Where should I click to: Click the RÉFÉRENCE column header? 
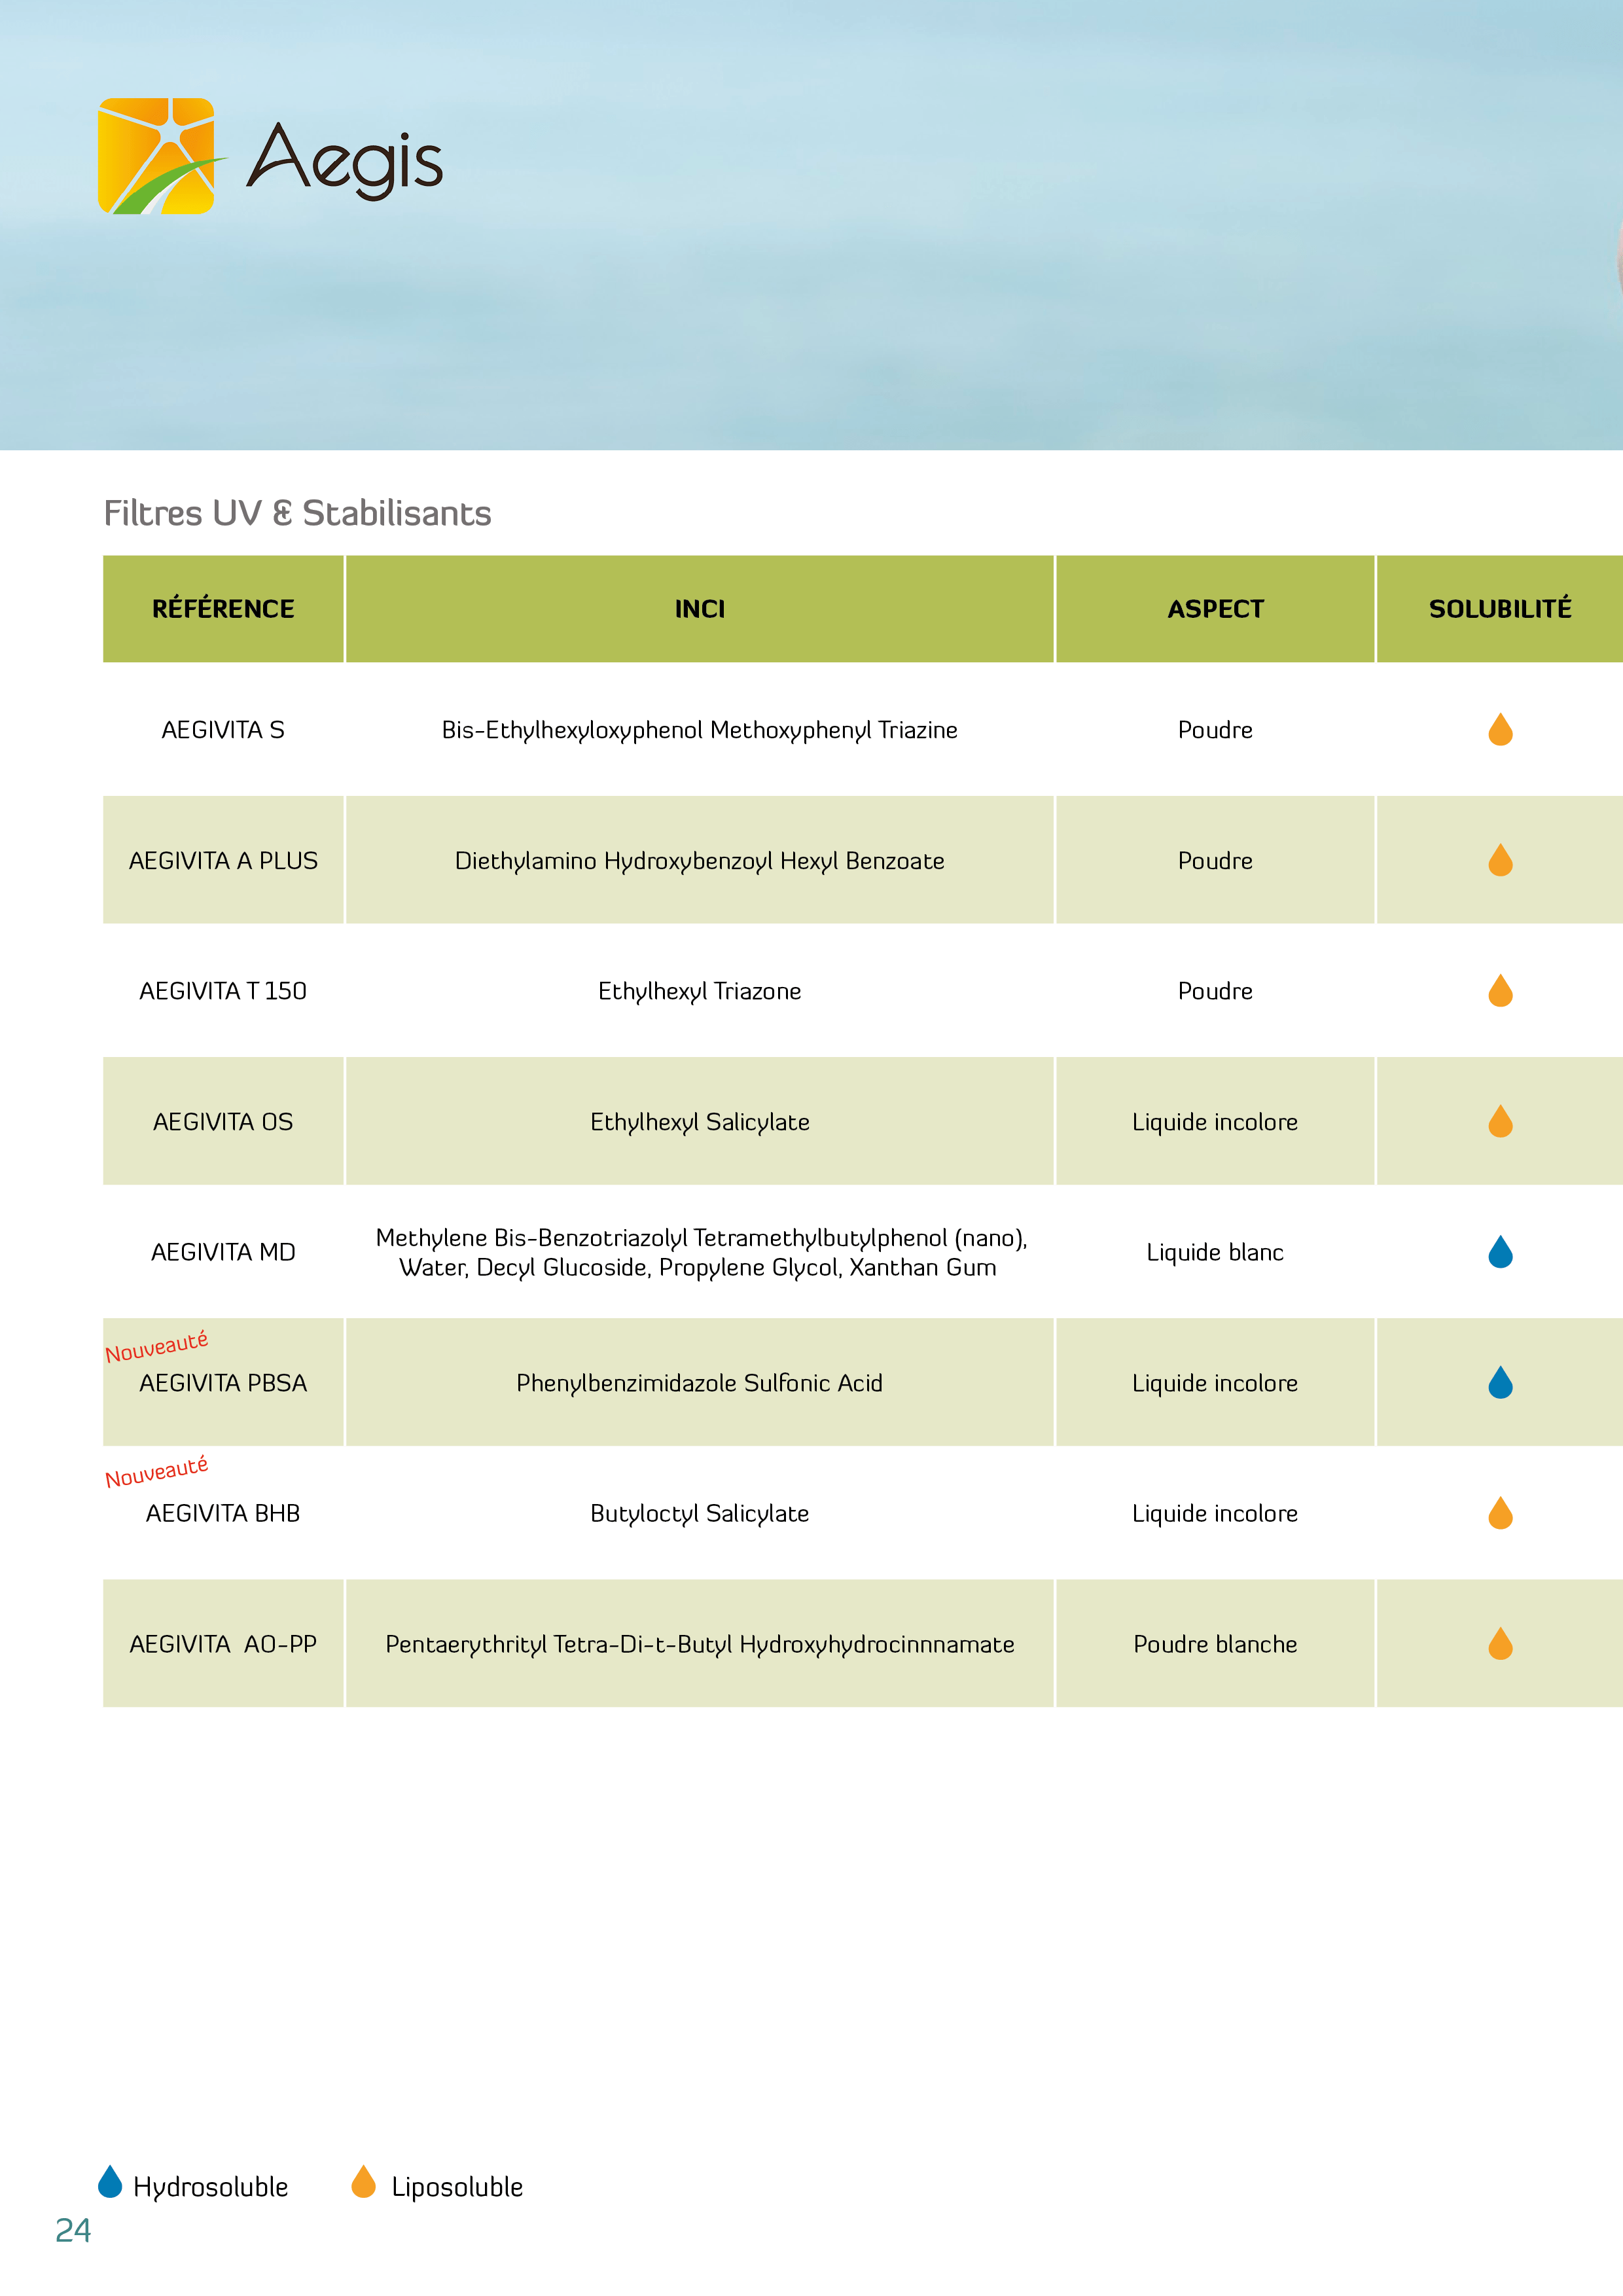[x=223, y=608]
